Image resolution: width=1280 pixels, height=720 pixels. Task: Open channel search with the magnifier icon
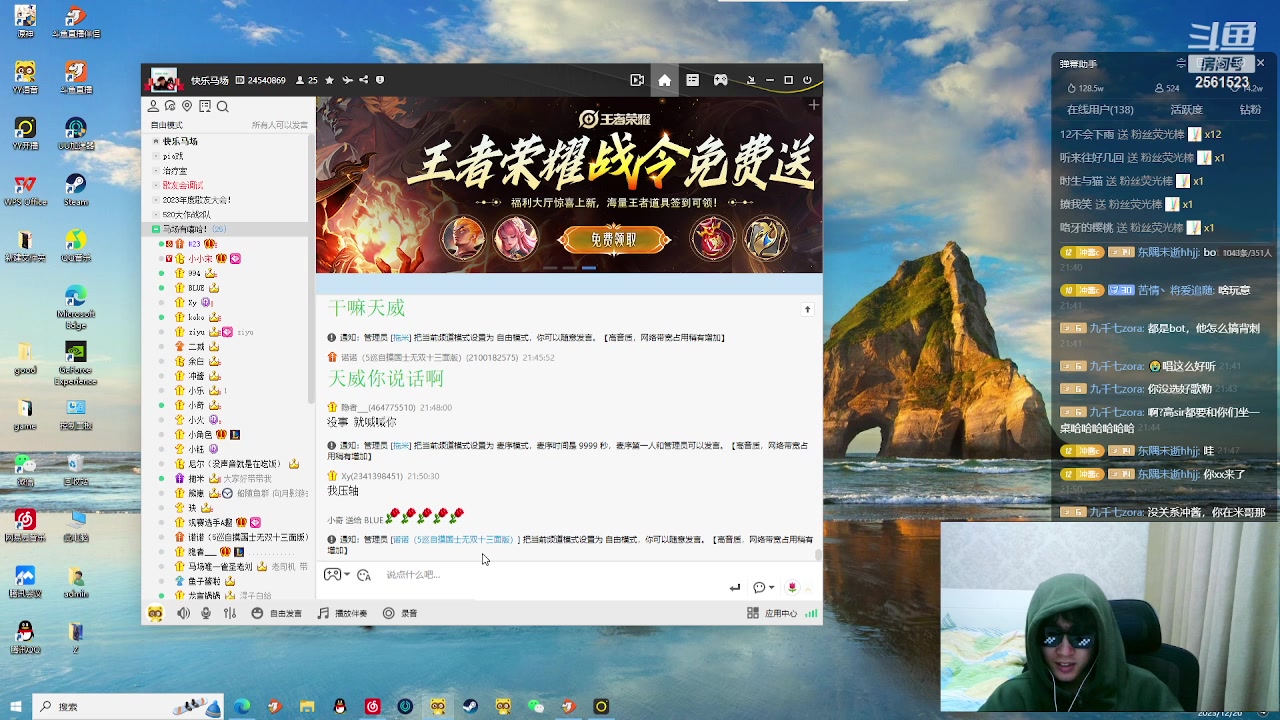[x=222, y=106]
